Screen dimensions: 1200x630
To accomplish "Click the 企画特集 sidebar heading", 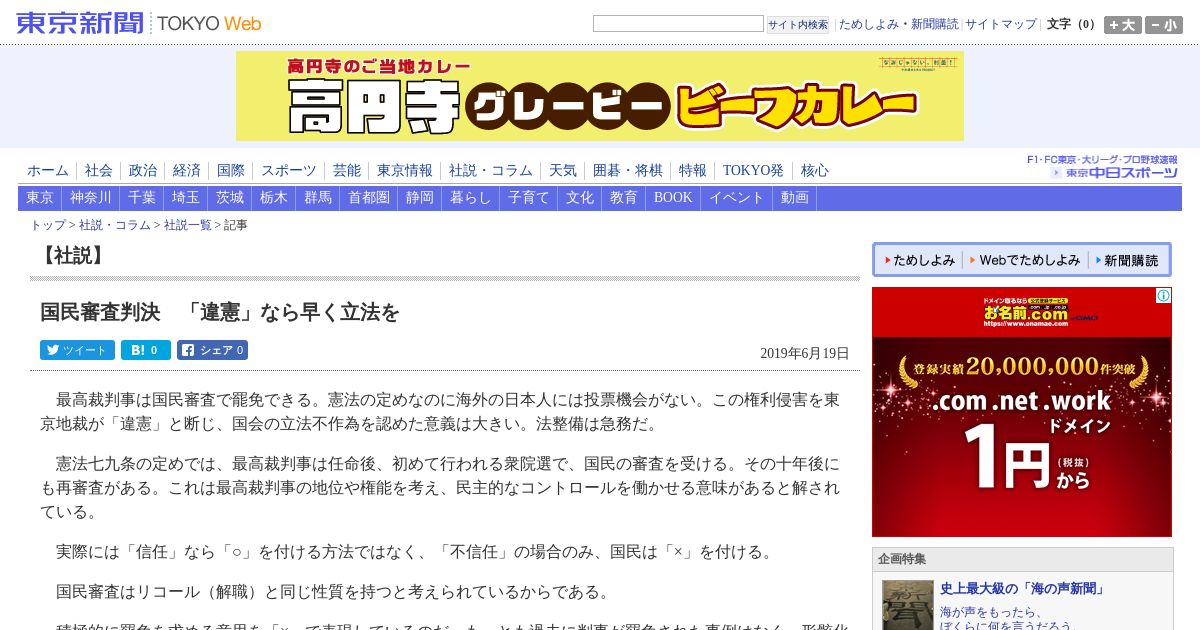I will tap(902, 559).
